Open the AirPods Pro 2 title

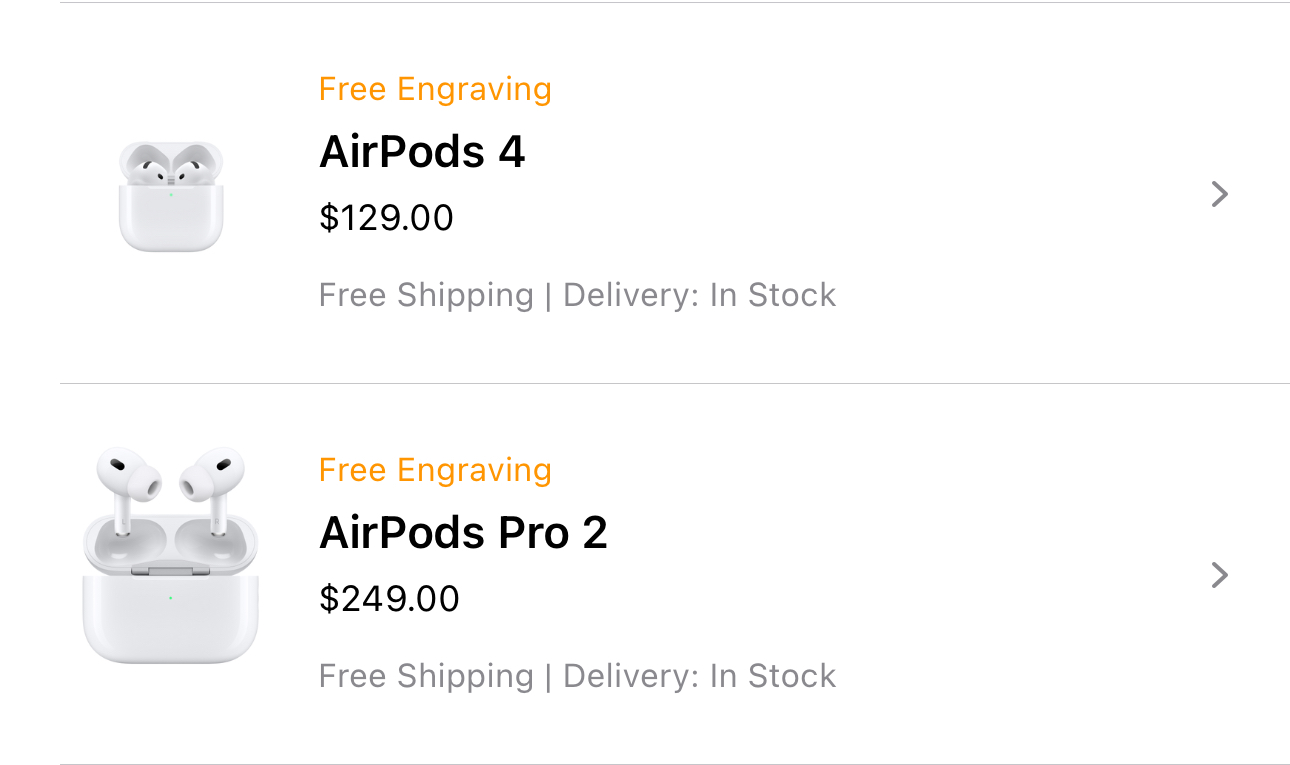[463, 533]
